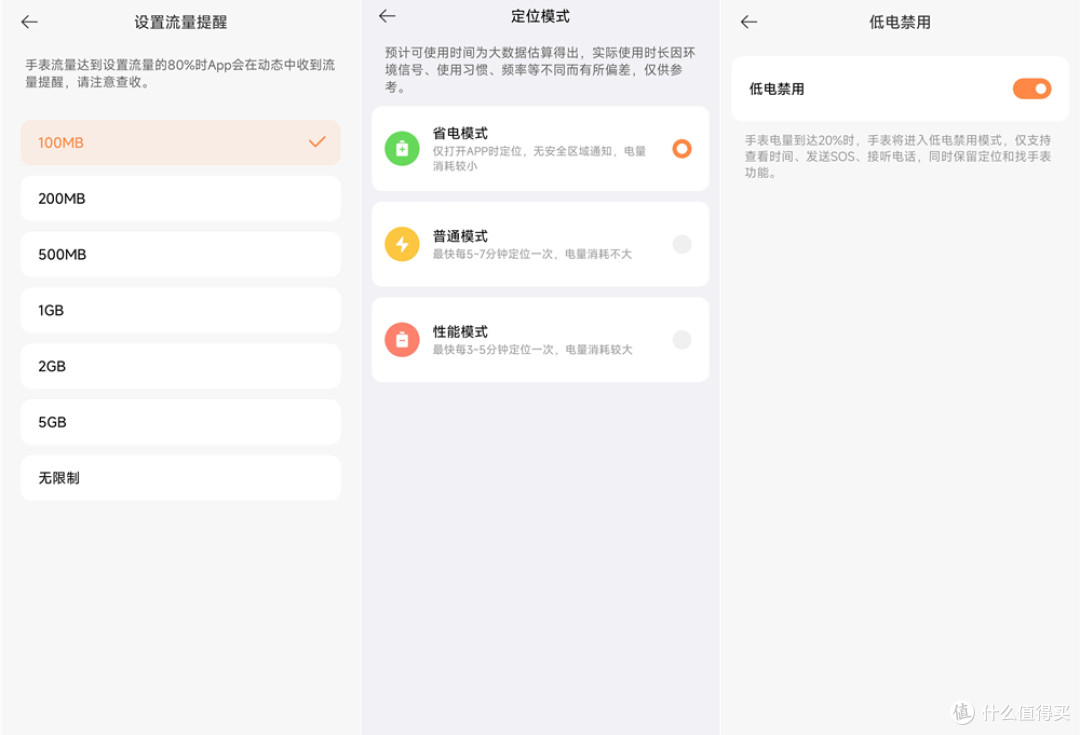Click the 预计可使用时间 disclaimer text
This screenshot has width=1080, height=735.
click(x=540, y=70)
